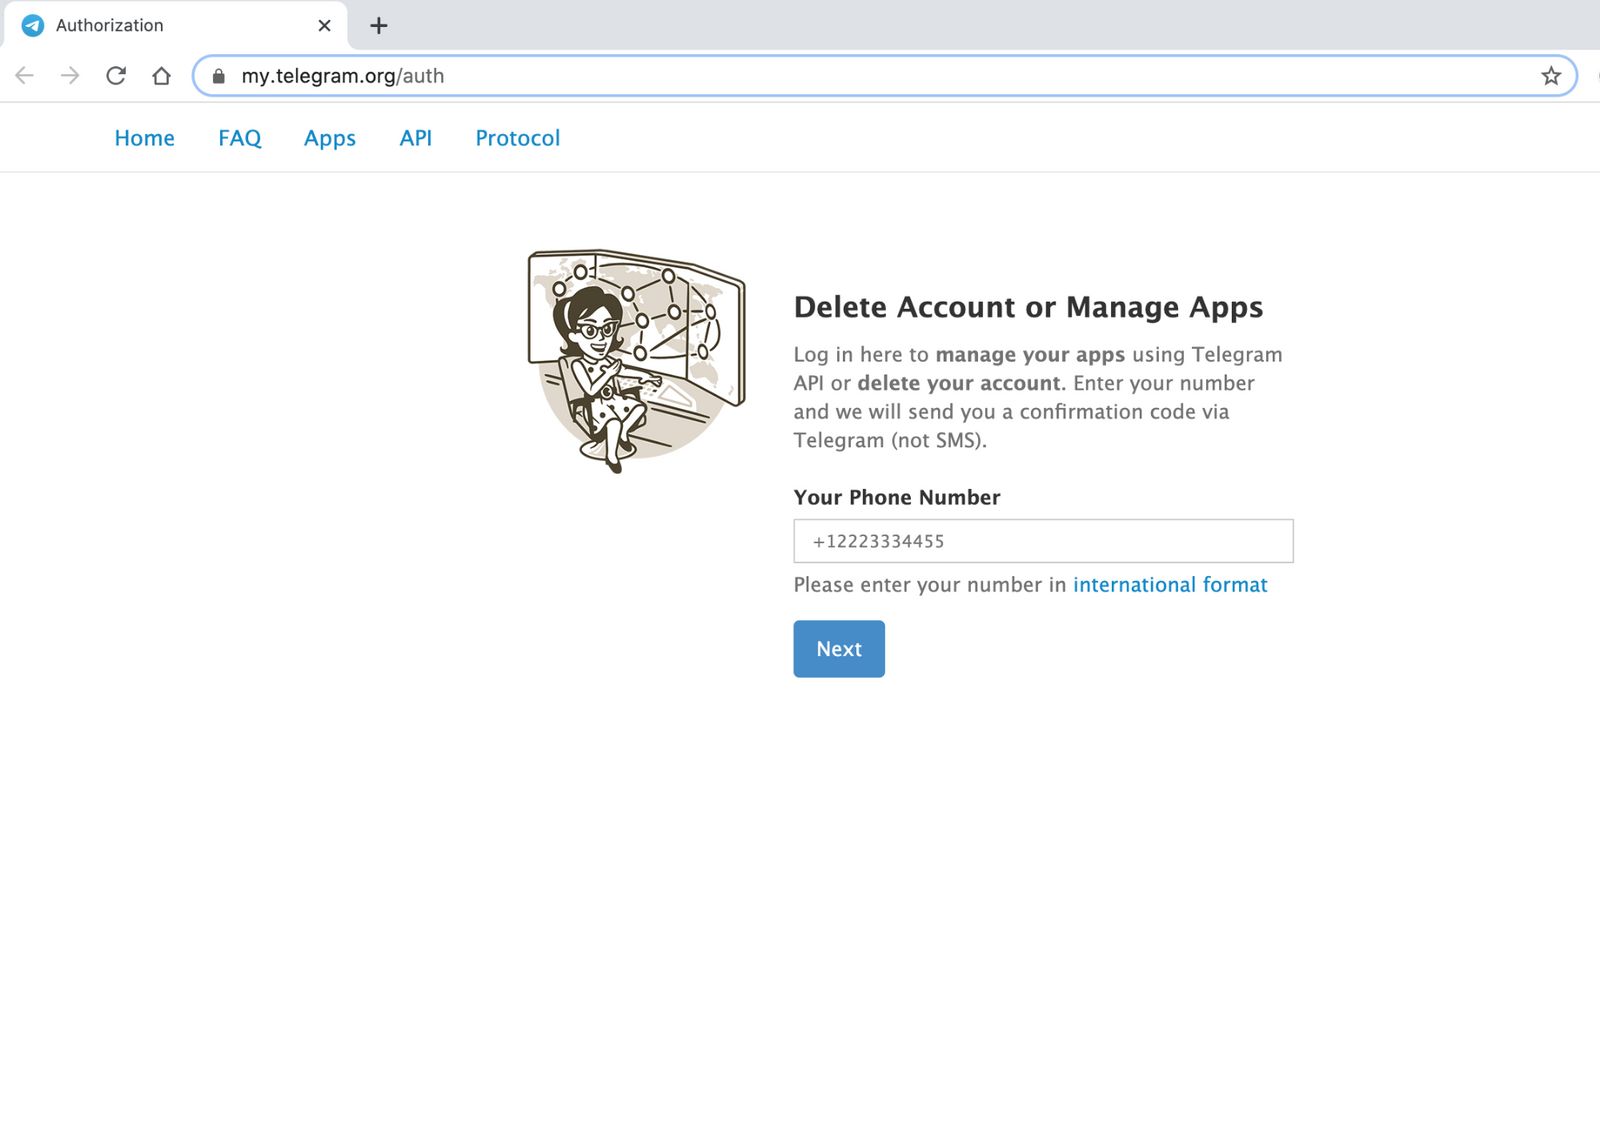Image resolution: width=1600 pixels, height=1121 pixels.
Task: Click the browser forward arrow
Action: [x=70, y=76]
